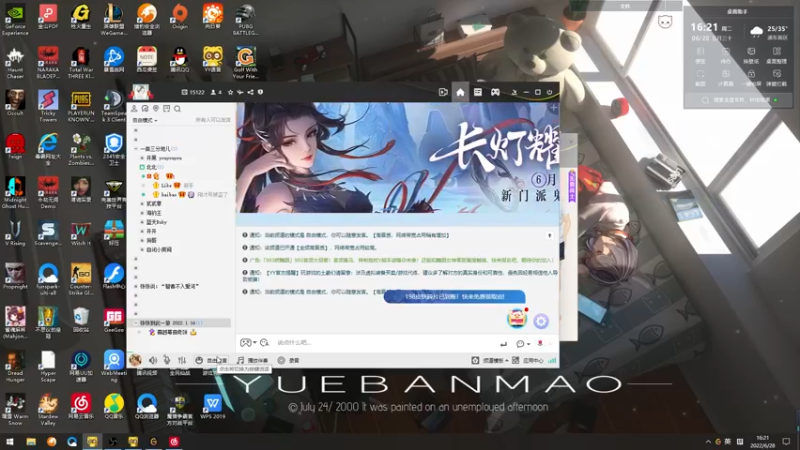Open GeForce Experience desktop icon
800x450 pixels.
[15, 20]
